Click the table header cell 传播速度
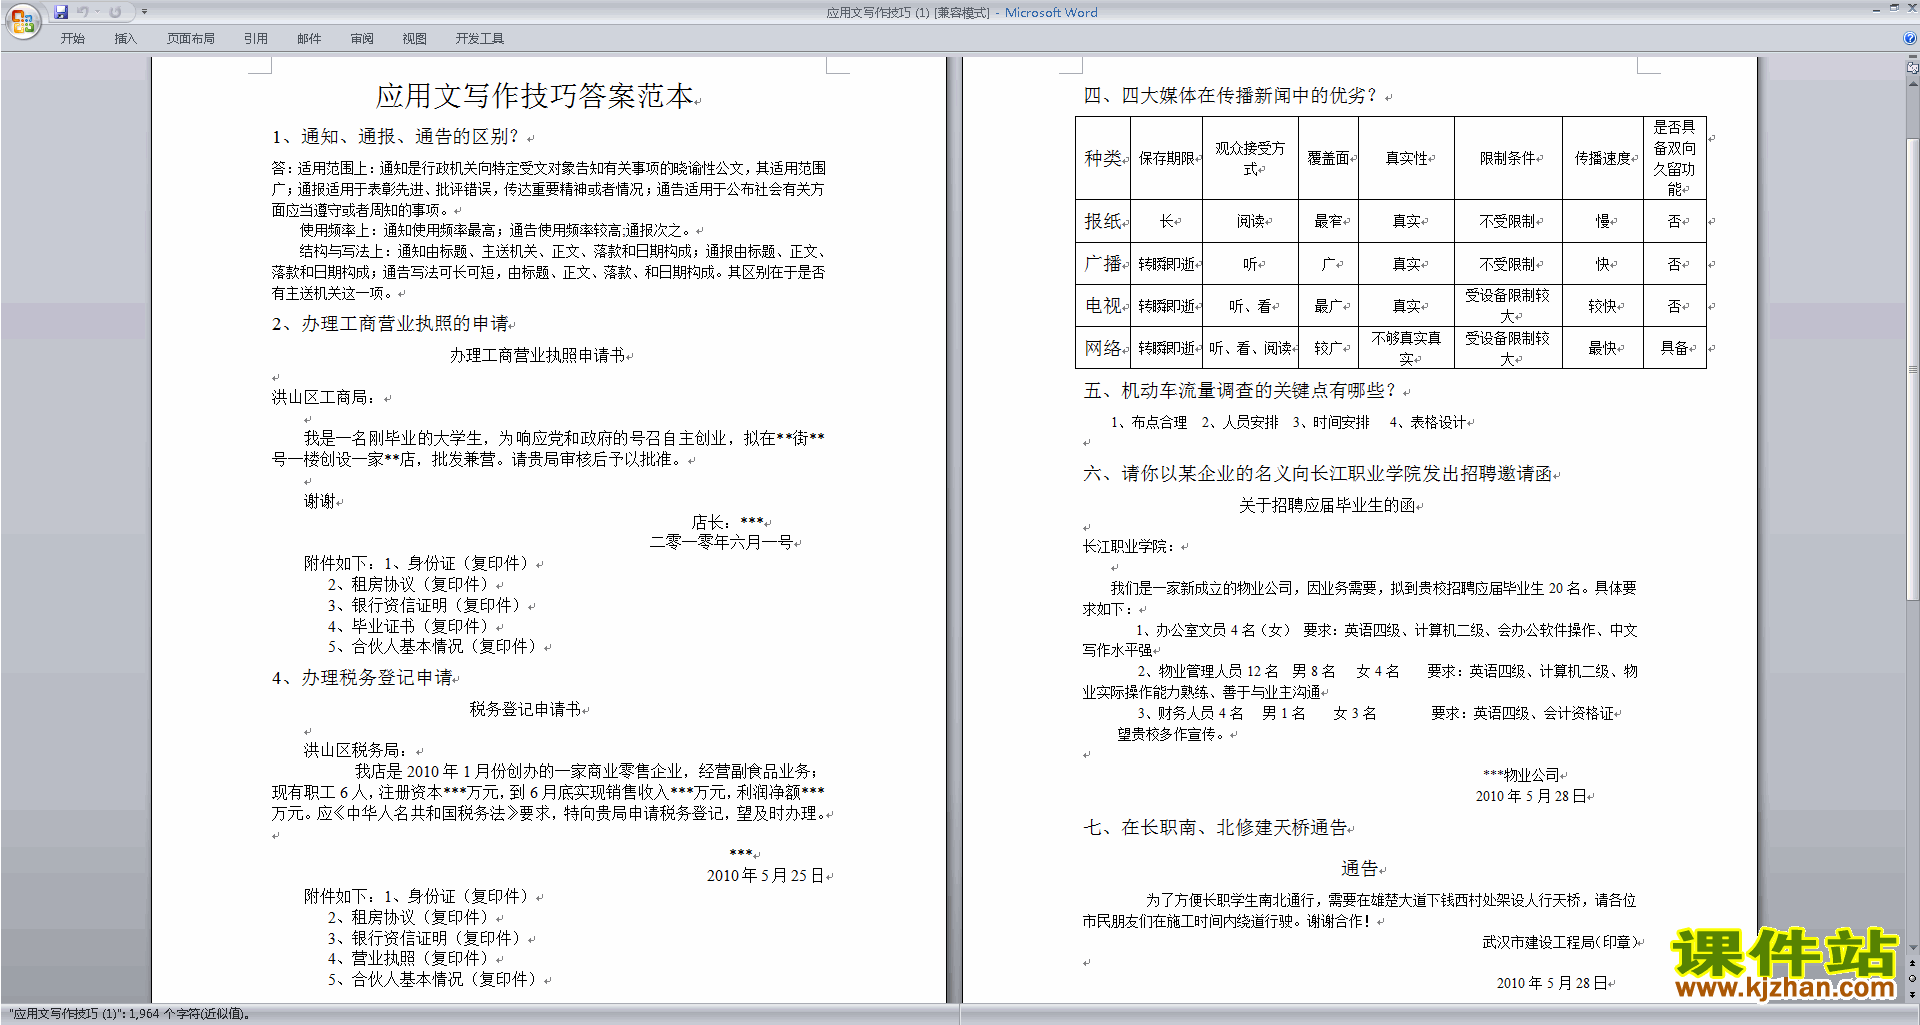 [1603, 158]
